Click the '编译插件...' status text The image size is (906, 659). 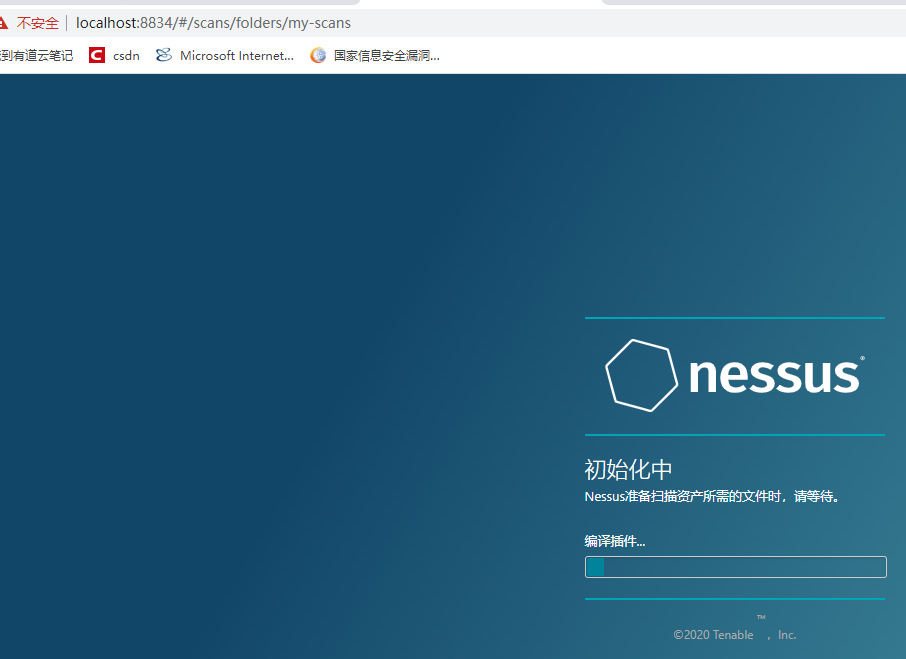point(615,541)
